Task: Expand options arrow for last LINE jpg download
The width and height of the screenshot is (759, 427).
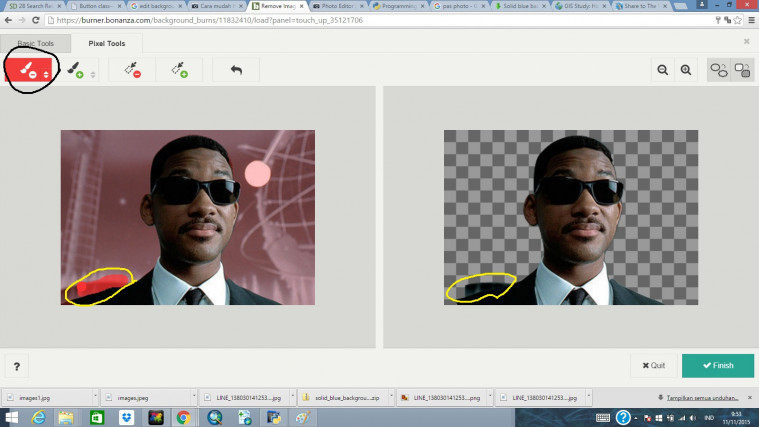Action: click(x=589, y=396)
